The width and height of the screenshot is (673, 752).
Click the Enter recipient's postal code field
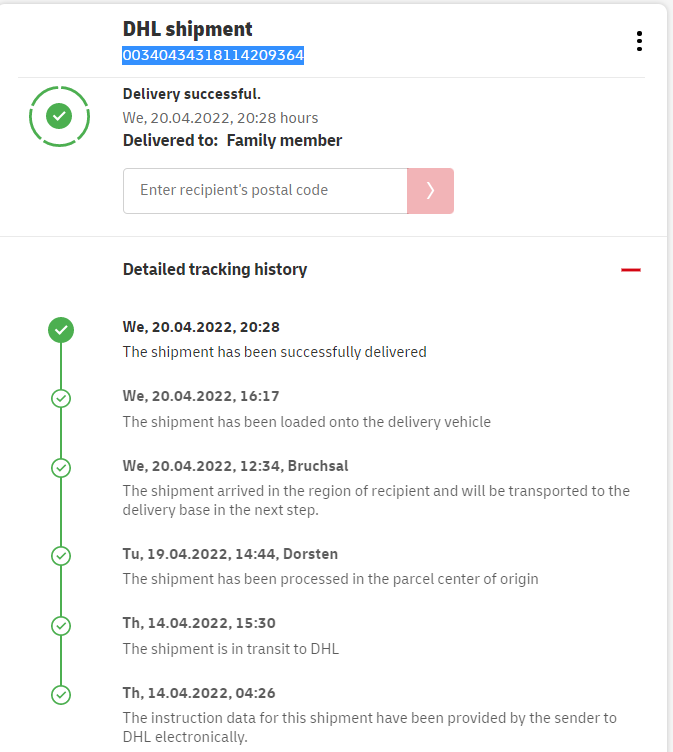265,191
